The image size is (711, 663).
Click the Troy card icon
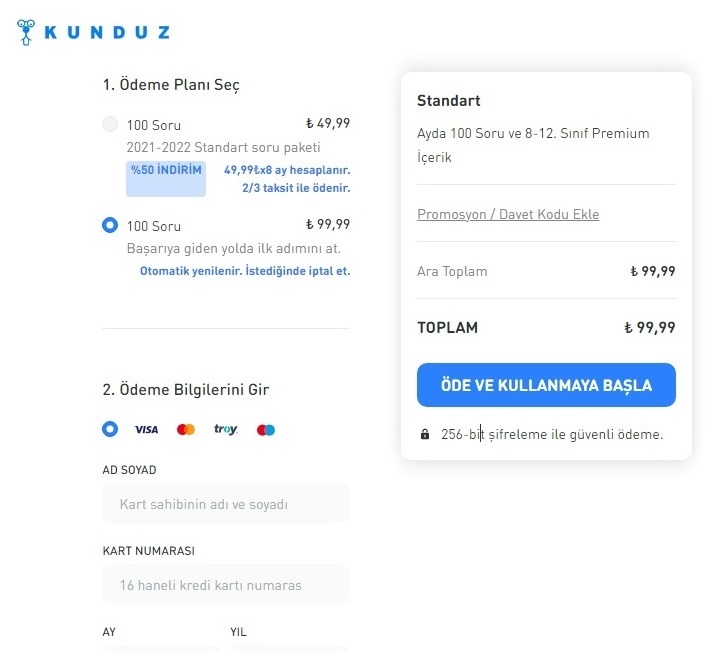point(226,430)
